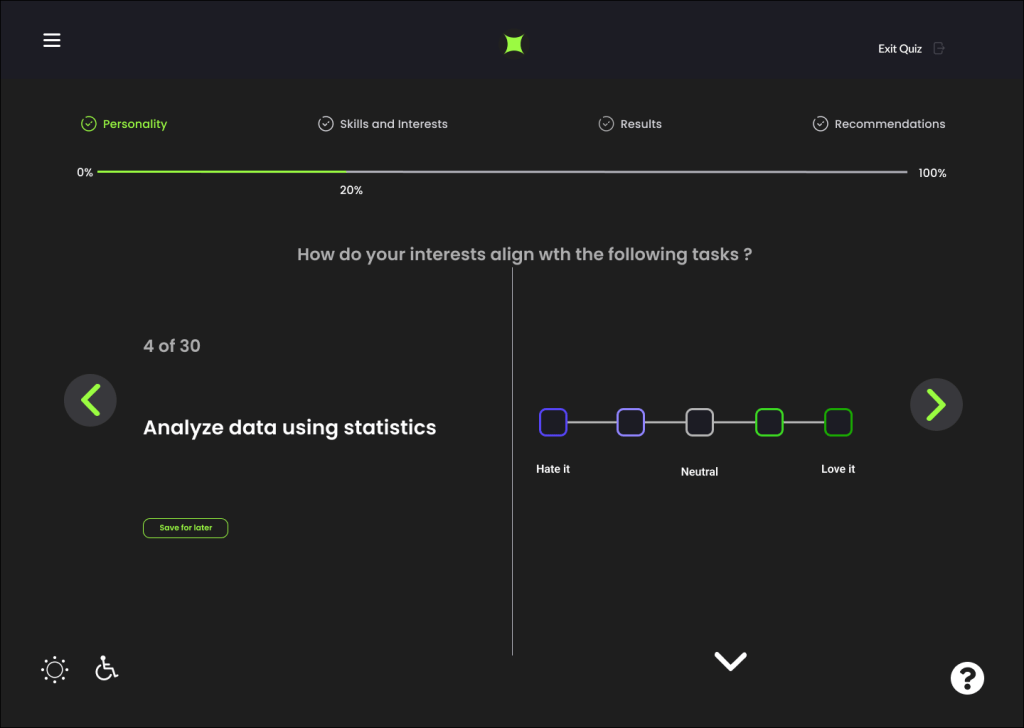The height and width of the screenshot is (728, 1024).
Task: Open the hamburger menu
Action: (52, 40)
